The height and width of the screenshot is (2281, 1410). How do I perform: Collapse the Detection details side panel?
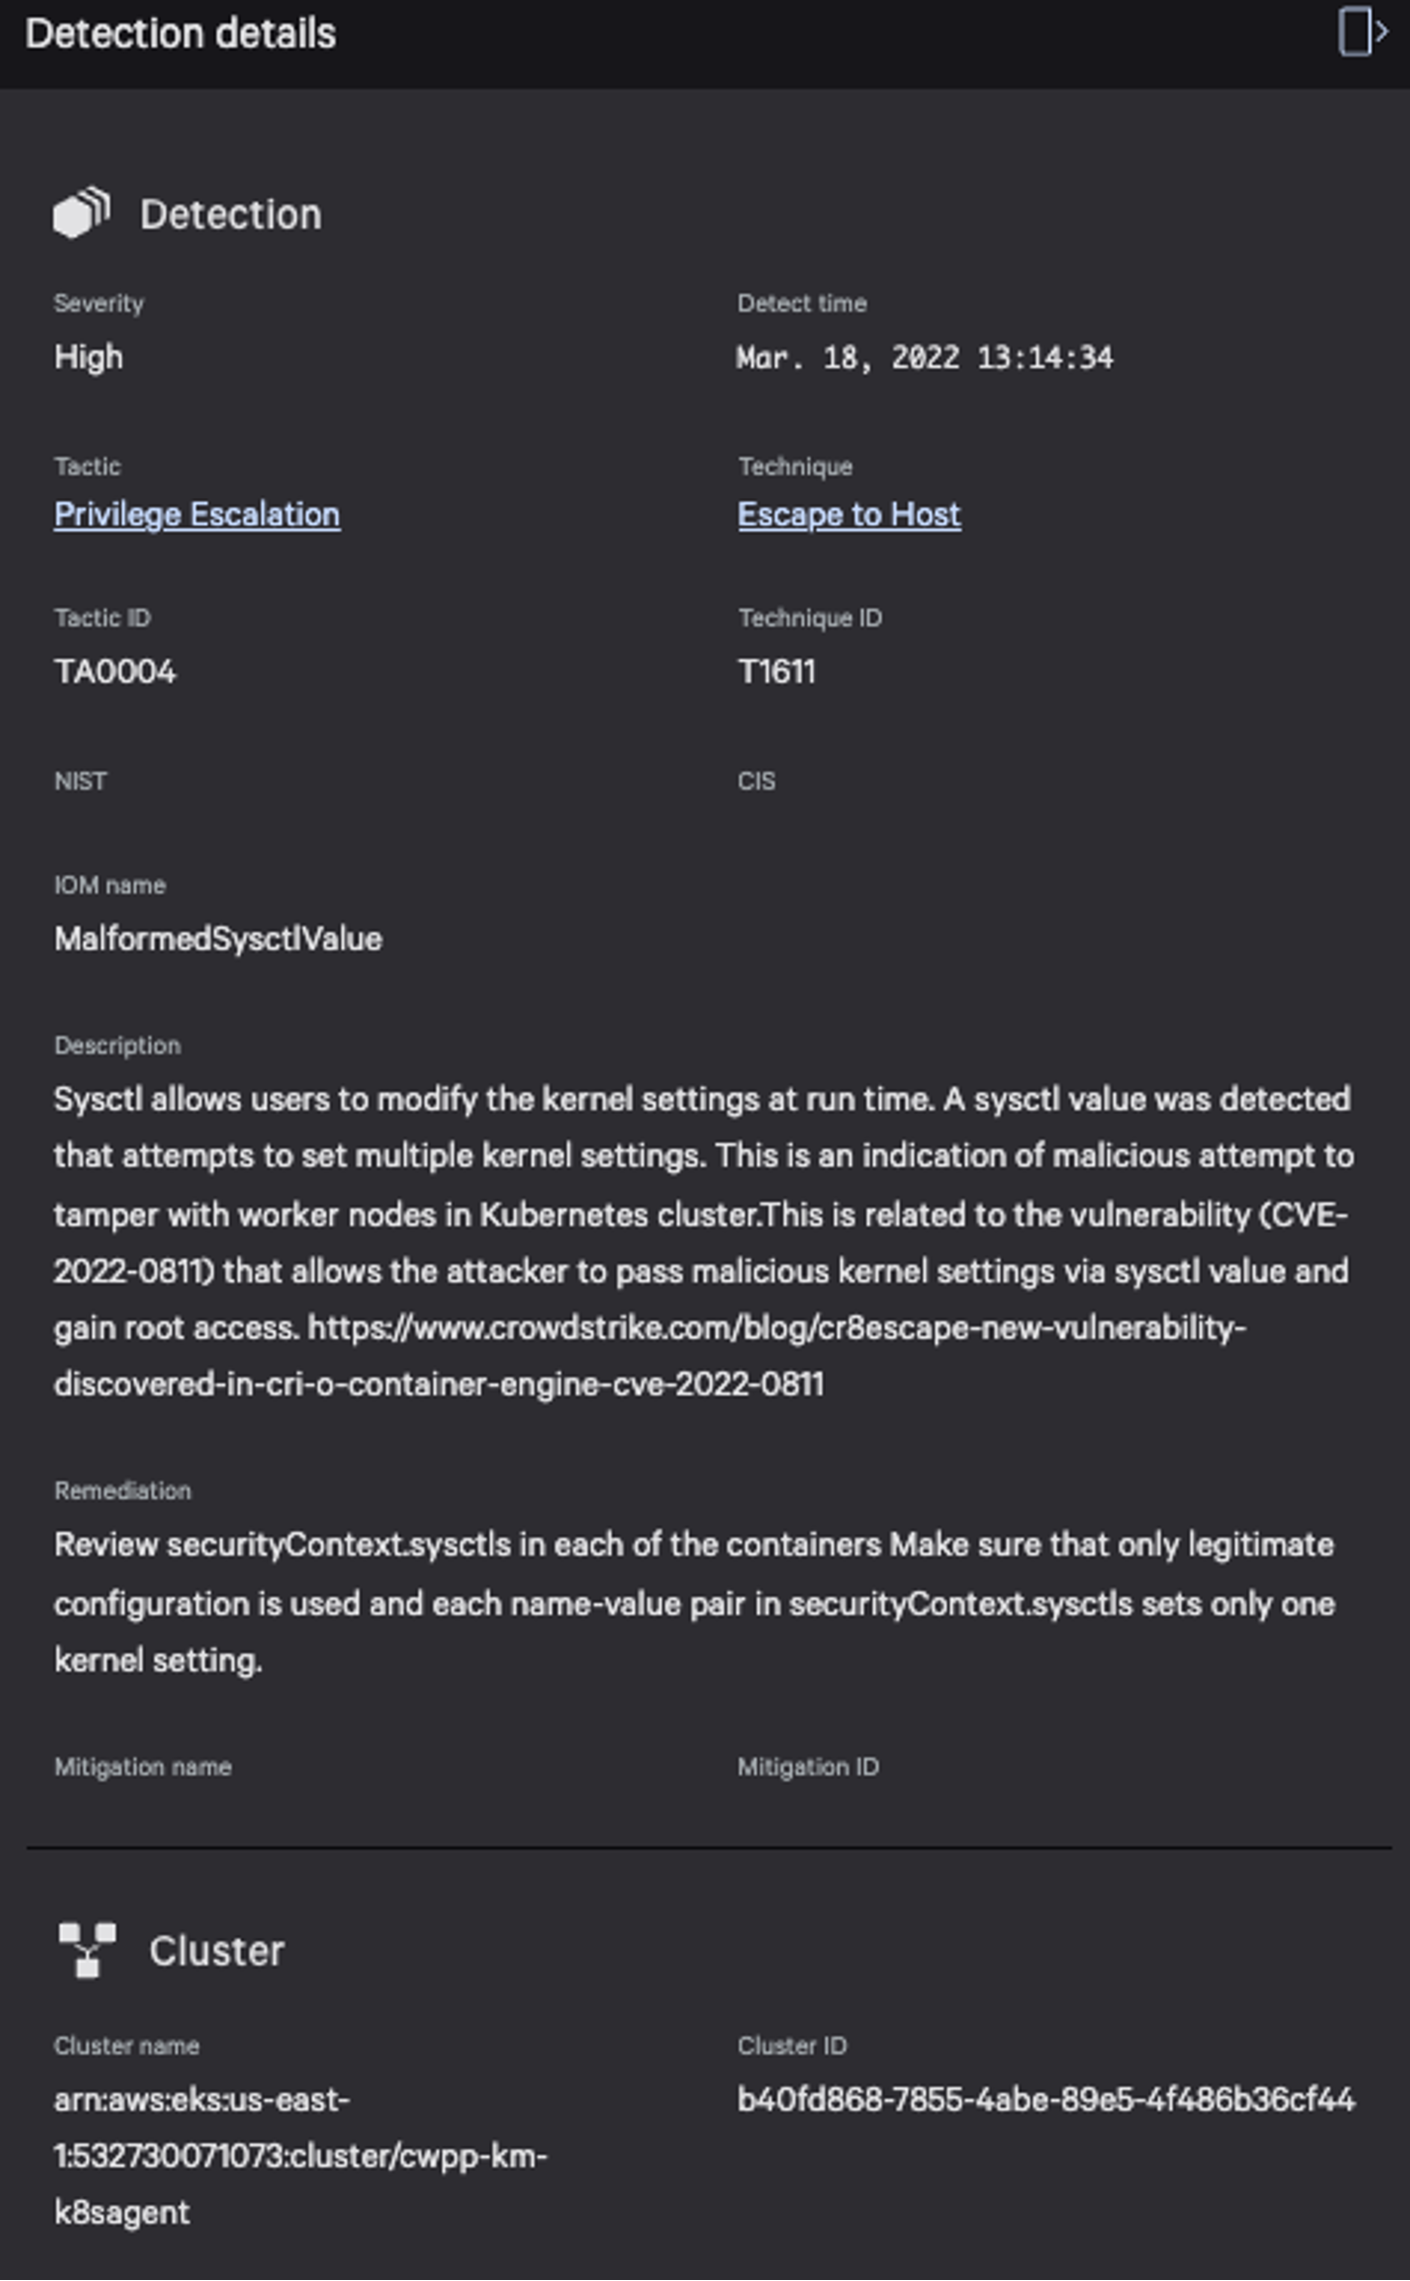tap(1362, 32)
